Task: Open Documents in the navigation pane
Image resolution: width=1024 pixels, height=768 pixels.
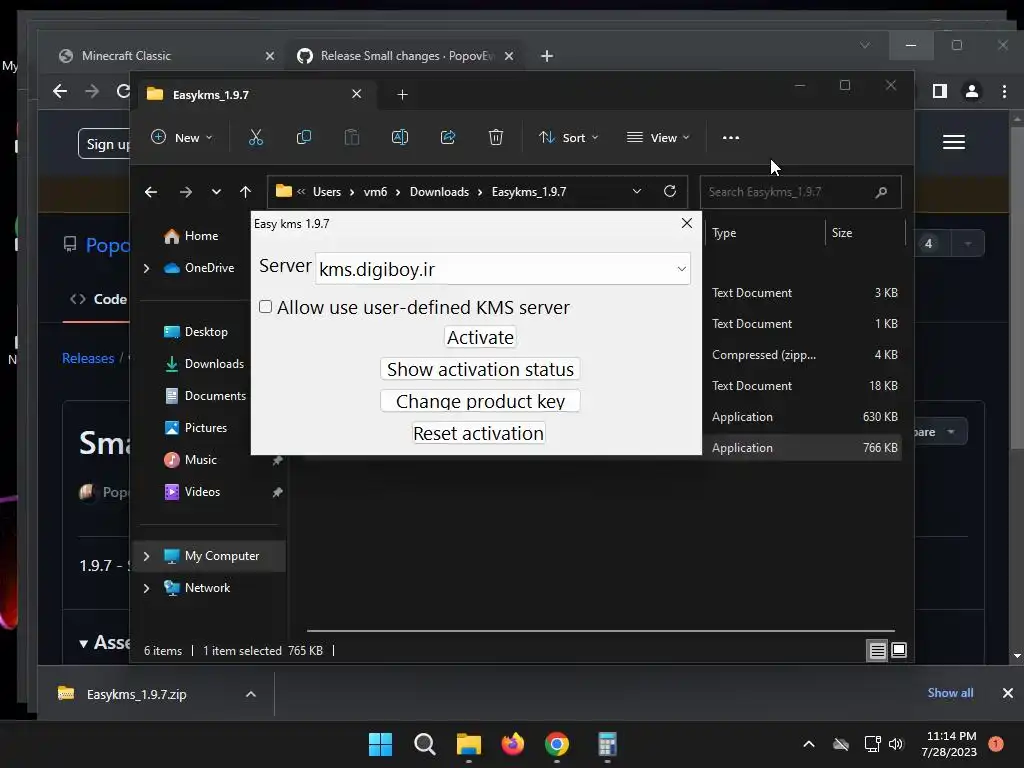Action: coord(205,396)
